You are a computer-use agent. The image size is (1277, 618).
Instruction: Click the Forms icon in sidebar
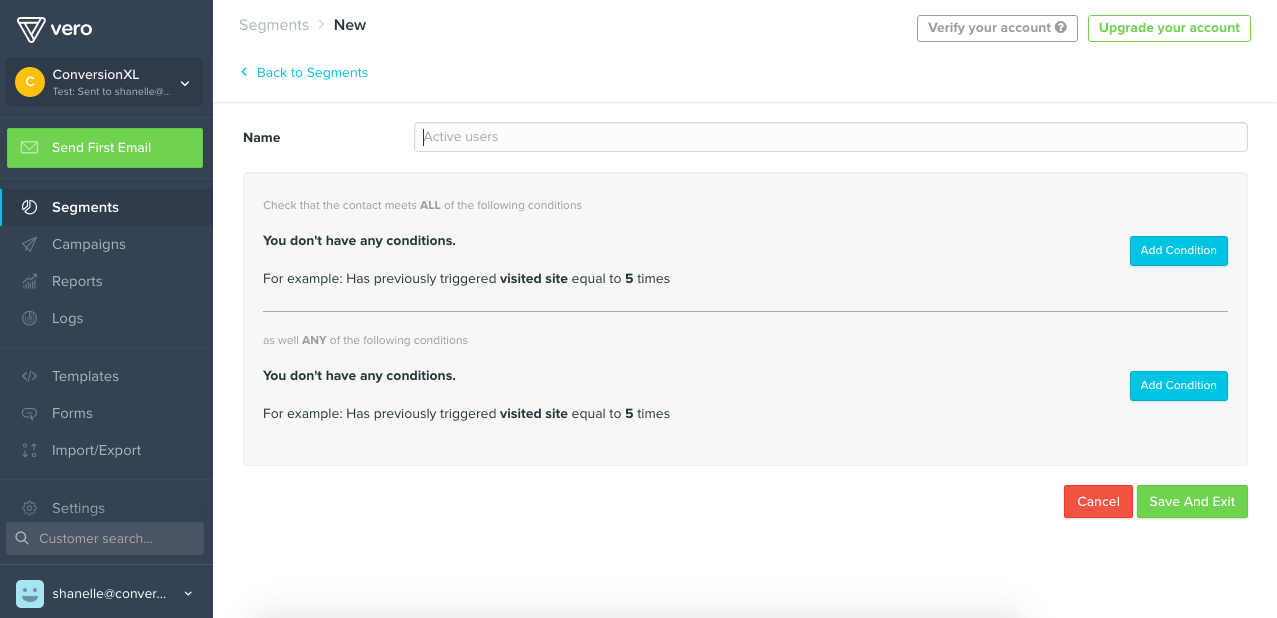click(x=30, y=413)
